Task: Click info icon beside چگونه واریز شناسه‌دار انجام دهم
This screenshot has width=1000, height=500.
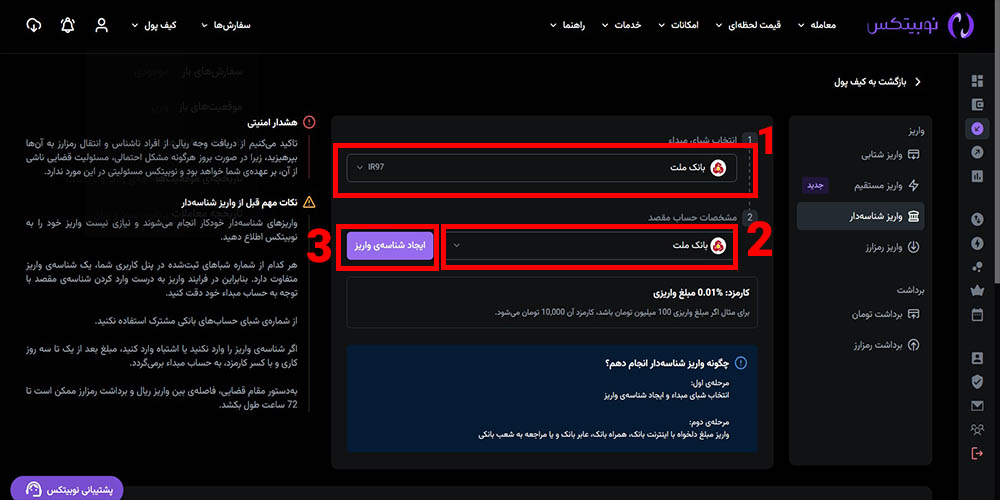Action: pos(740,363)
